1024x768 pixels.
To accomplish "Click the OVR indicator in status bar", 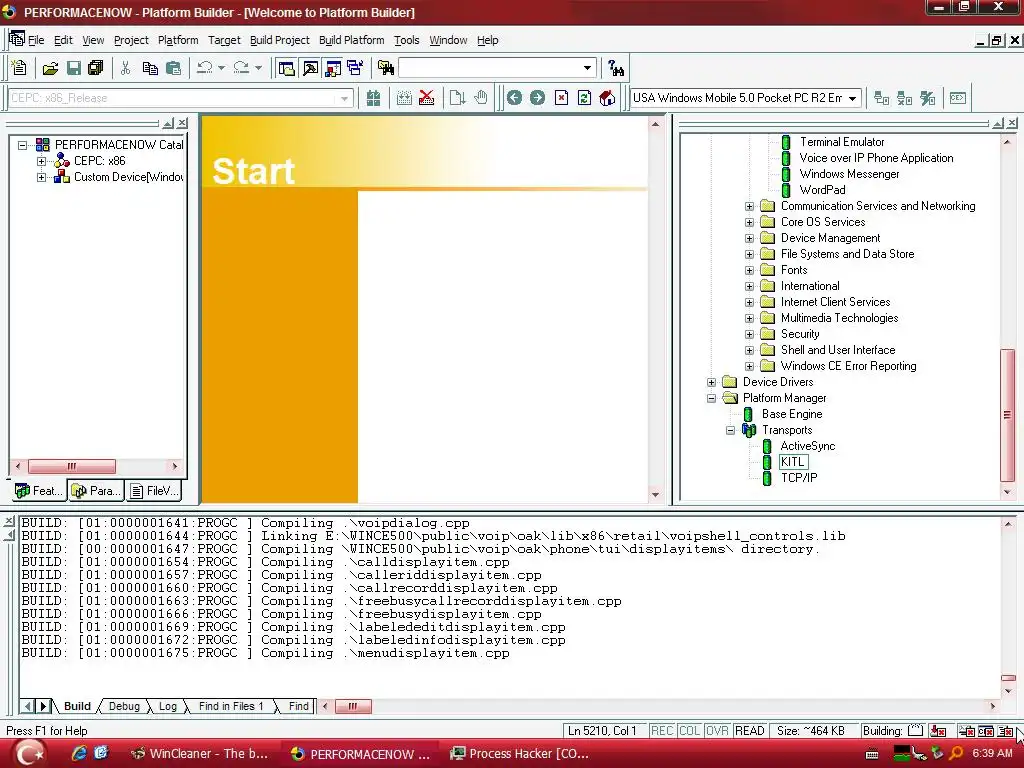I will click(x=716, y=731).
